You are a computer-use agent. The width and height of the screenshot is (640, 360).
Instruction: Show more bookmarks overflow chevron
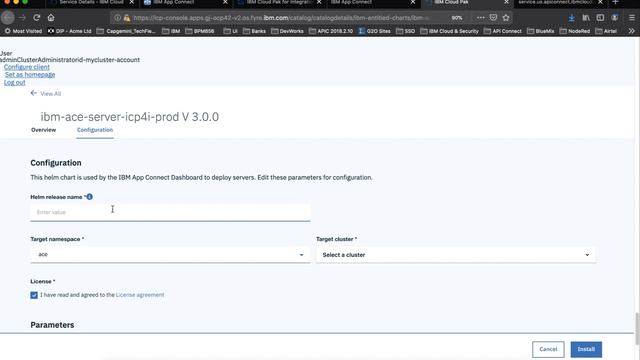click(631, 31)
